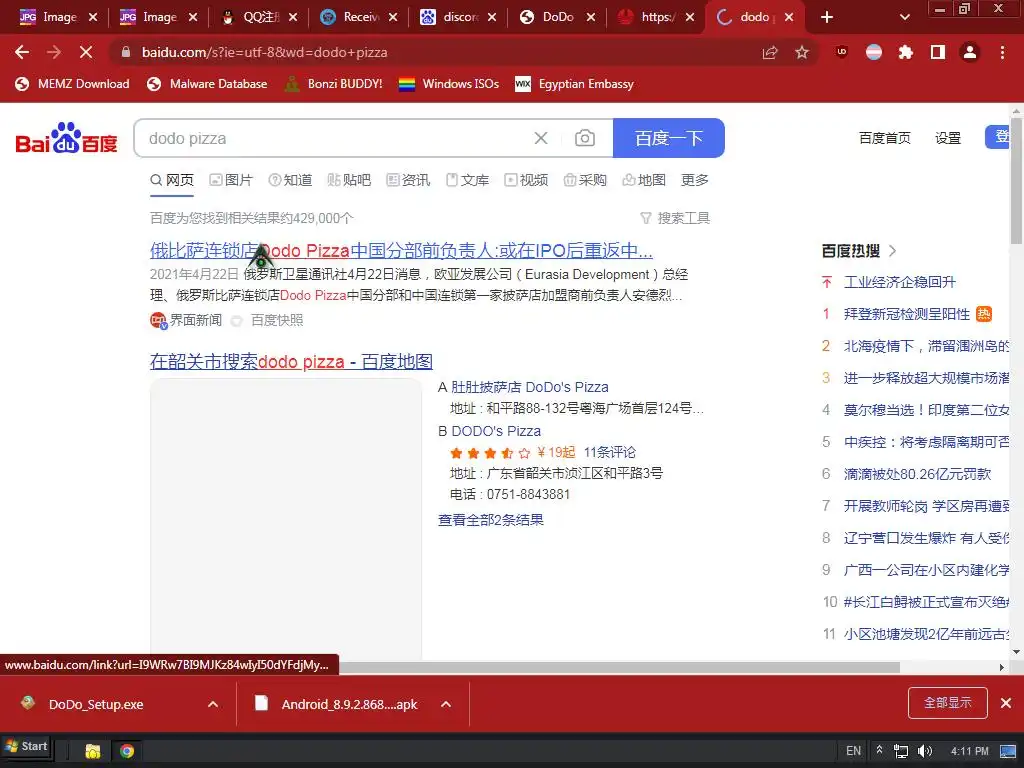Open 肚肚披萨店 DoDo's Pizza listing
1024x768 pixels.
click(530, 387)
